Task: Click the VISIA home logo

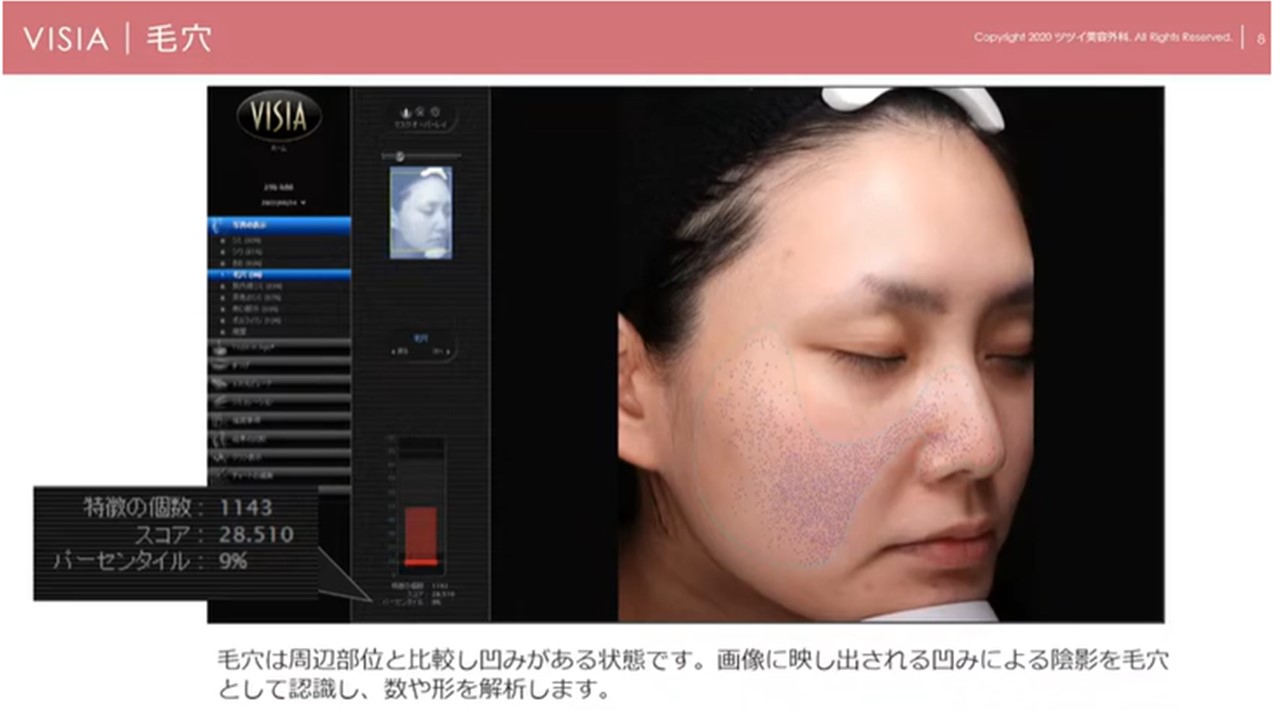Action: click(279, 117)
